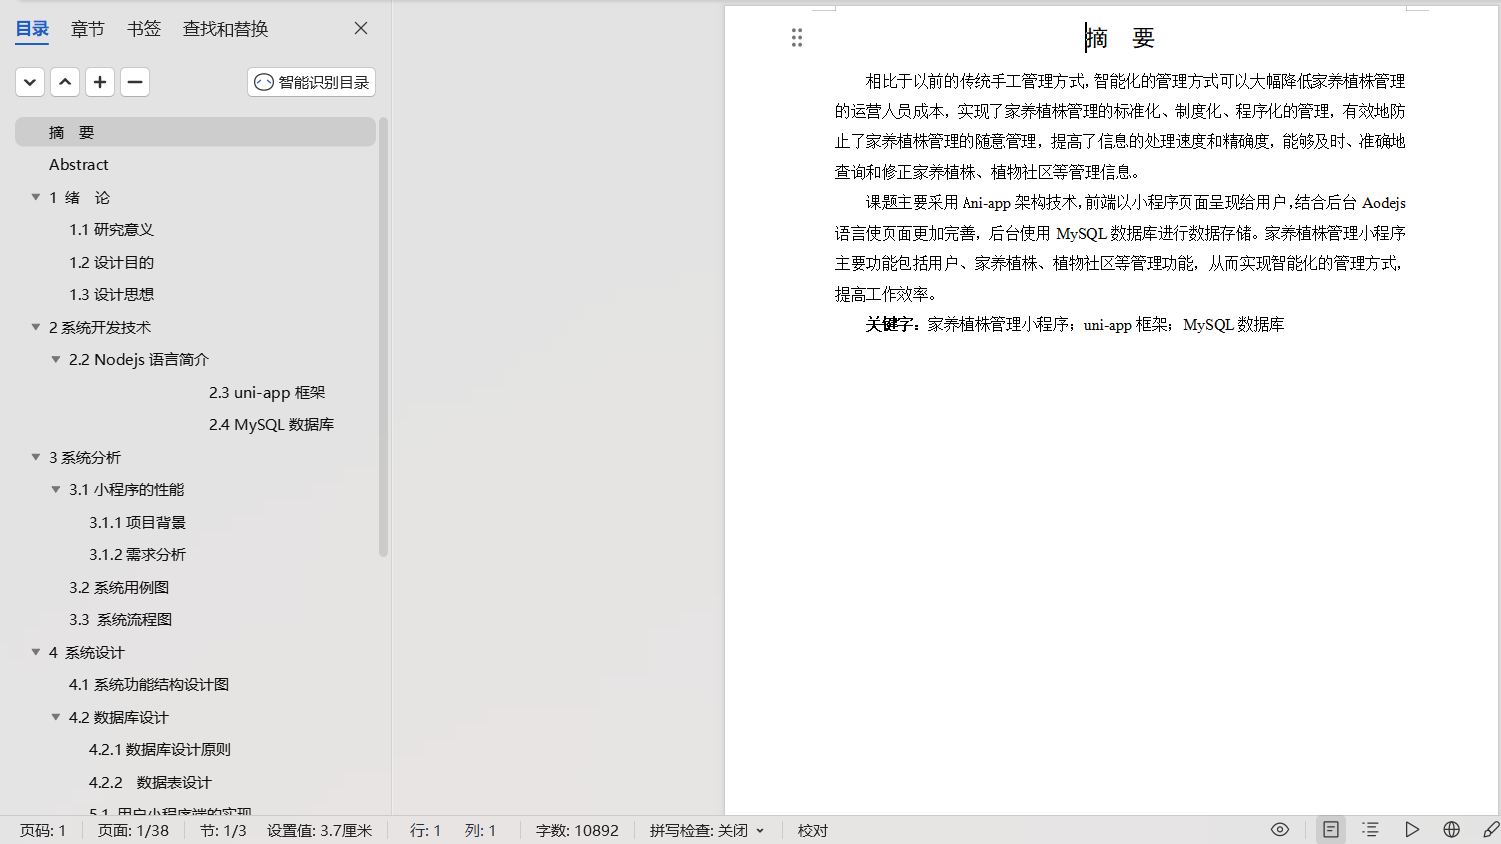The image size is (1501, 844).
Task: Click the up-chevron button in outline toolbar
Action: [65, 82]
